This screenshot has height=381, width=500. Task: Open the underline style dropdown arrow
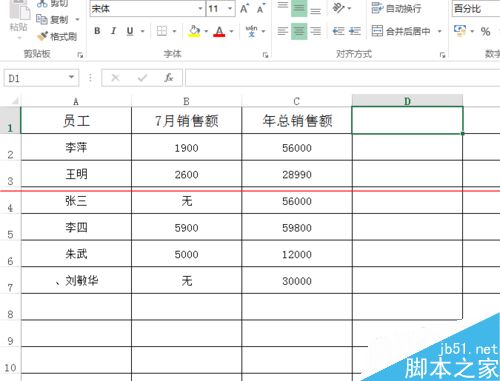(142, 31)
